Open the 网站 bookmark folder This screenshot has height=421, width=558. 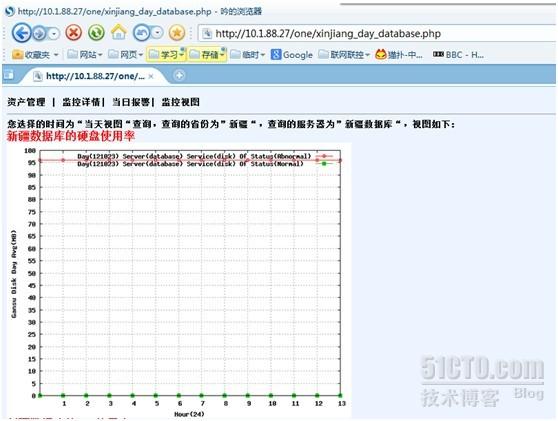[x=85, y=55]
